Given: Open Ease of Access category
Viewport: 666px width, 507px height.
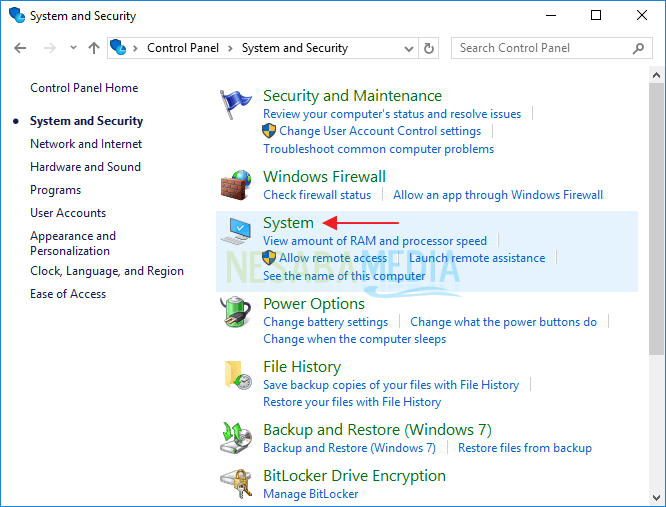Looking at the screenshot, I should (68, 294).
